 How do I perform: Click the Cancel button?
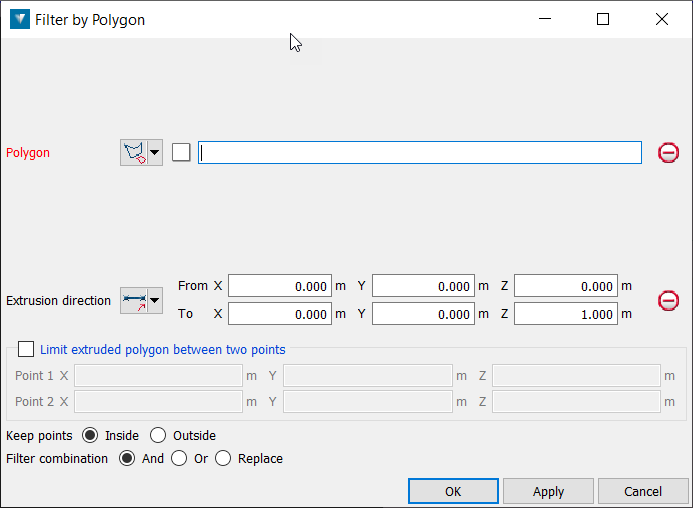tap(643, 491)
